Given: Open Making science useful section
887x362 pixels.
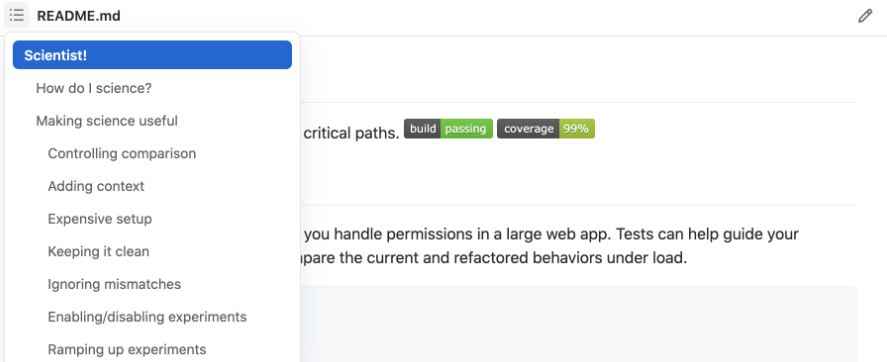Looking at the screenshot, I should tap(107, 121).
